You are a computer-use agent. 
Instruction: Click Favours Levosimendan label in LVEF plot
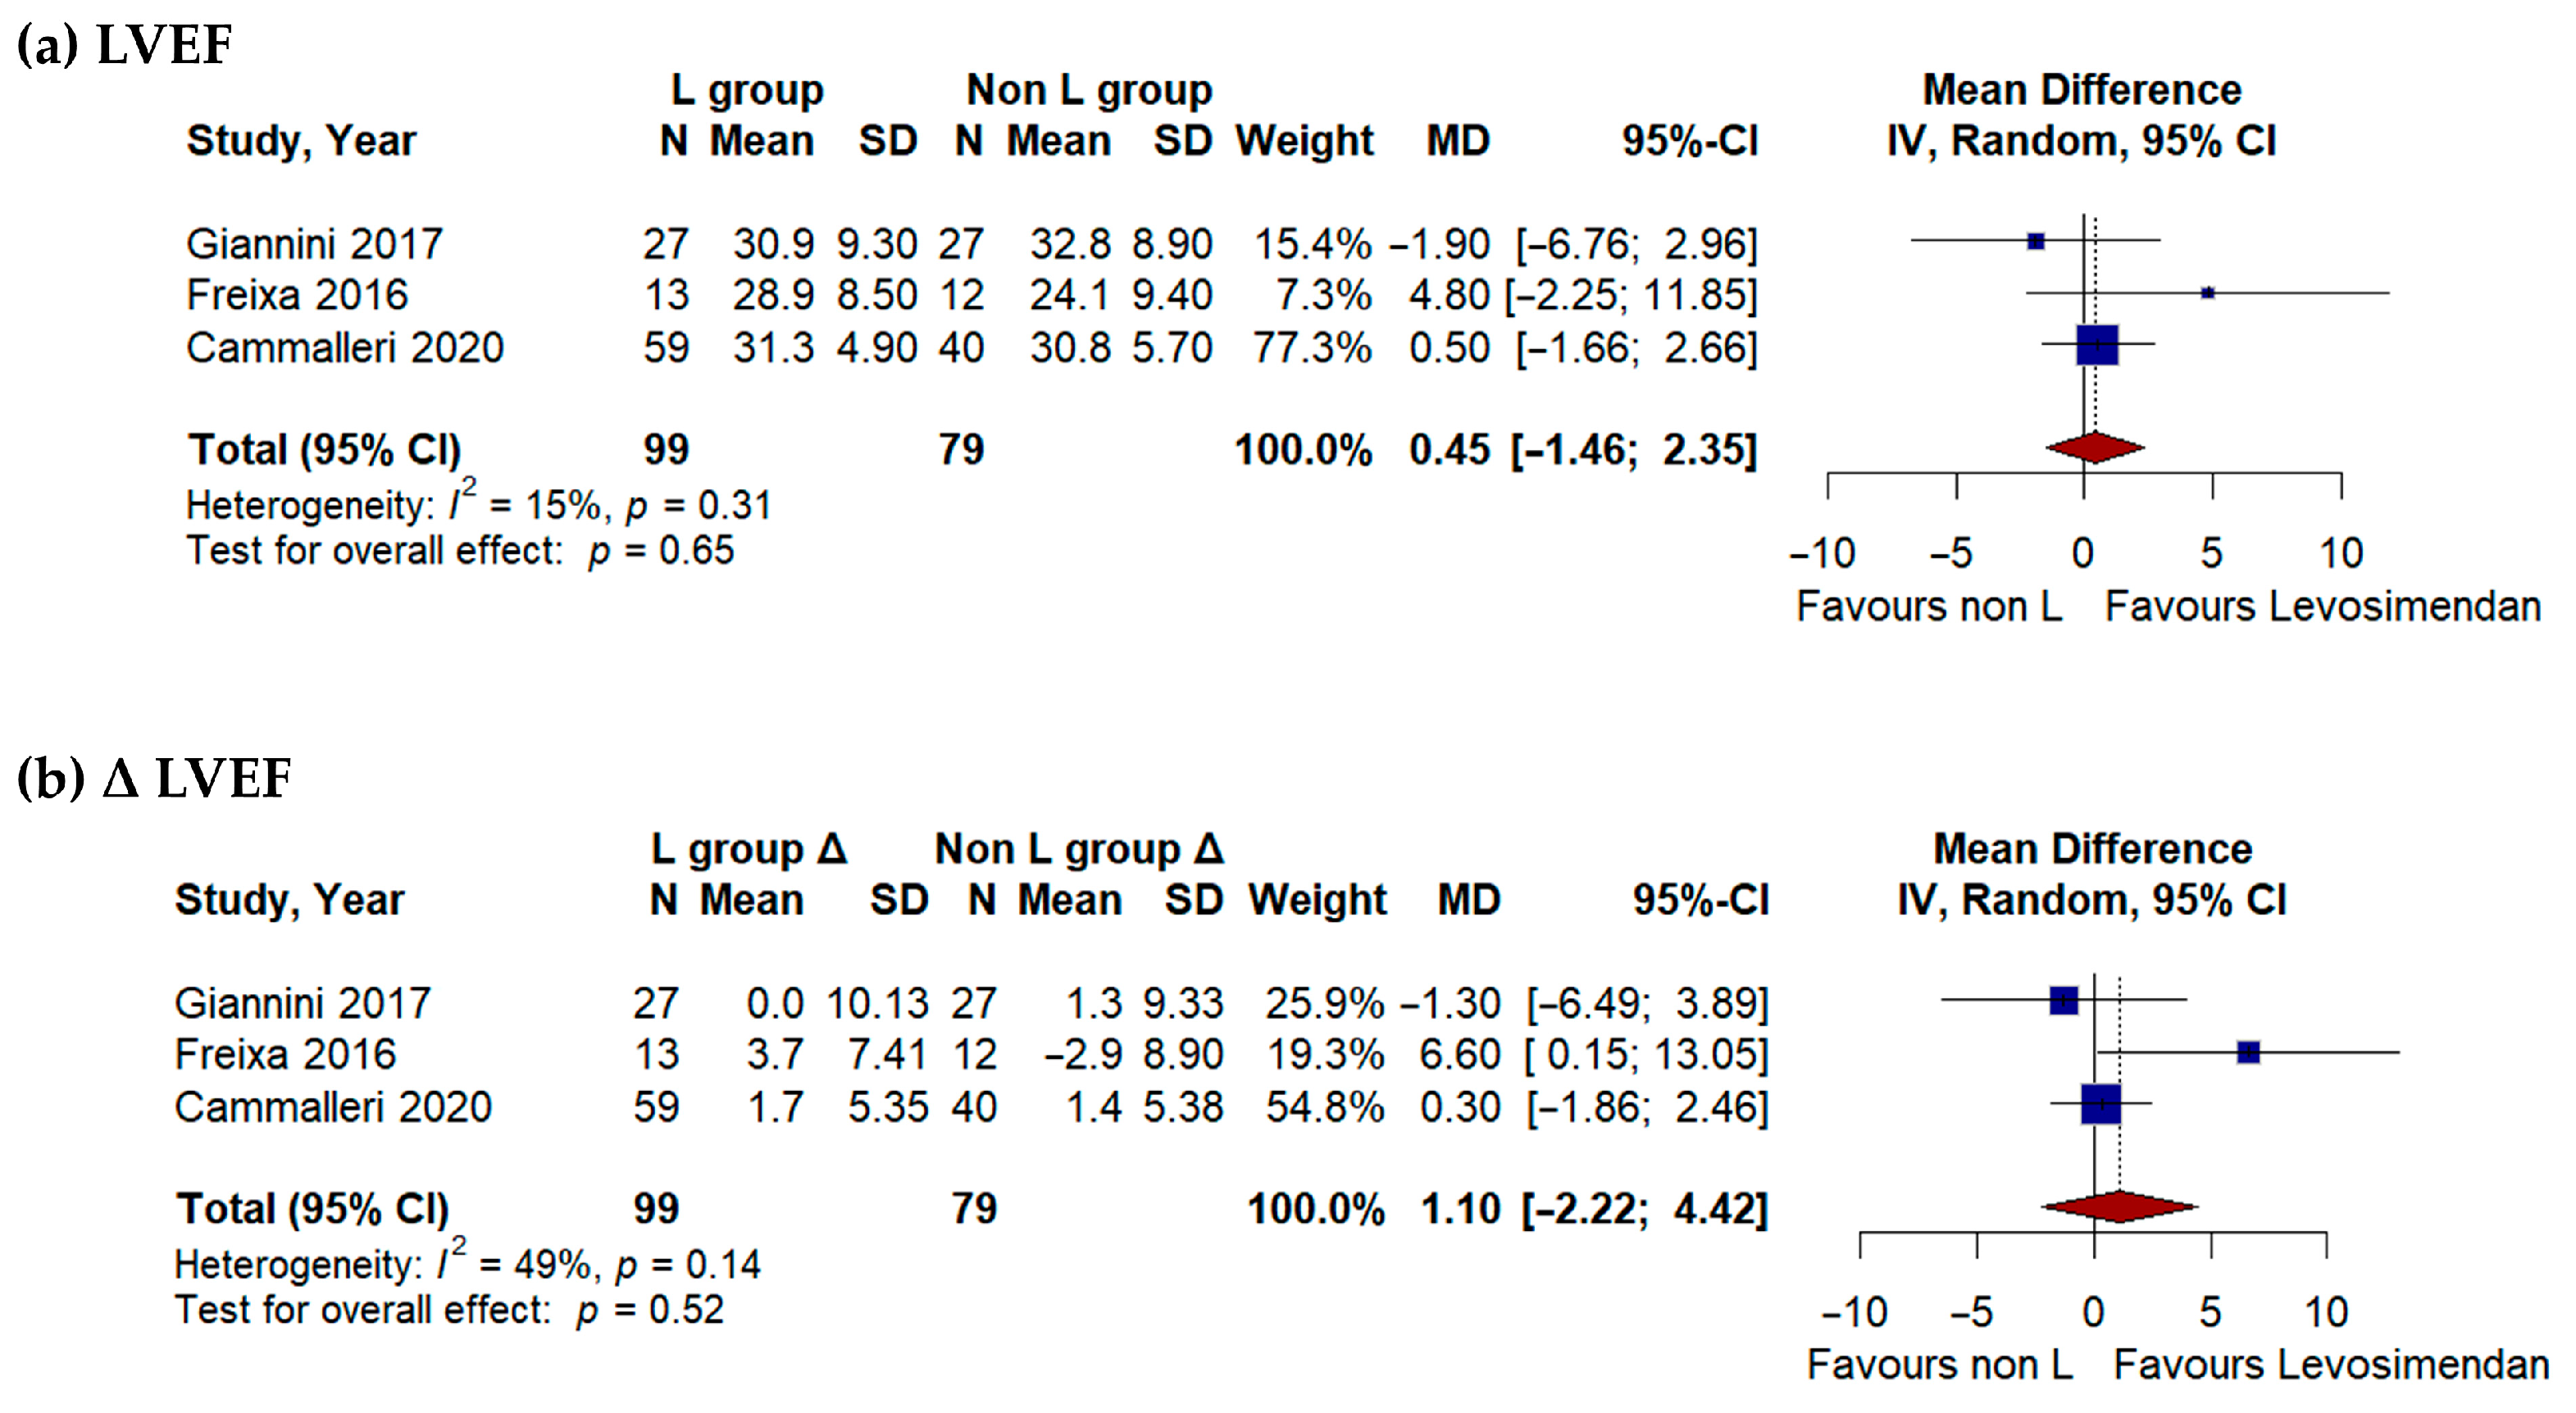tap(2323, 607)
